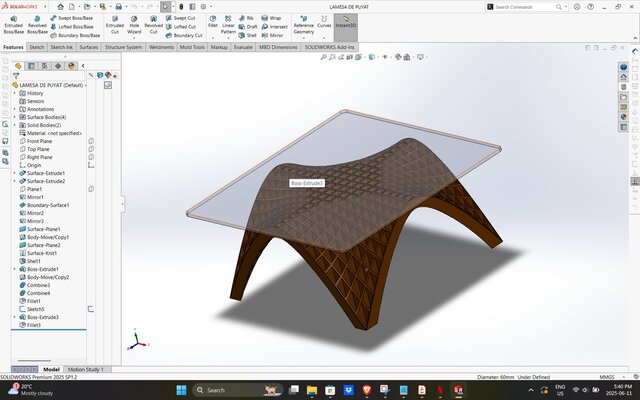Click the Mirror feature tool
640x400 pixels.
[x=269, y=33]
